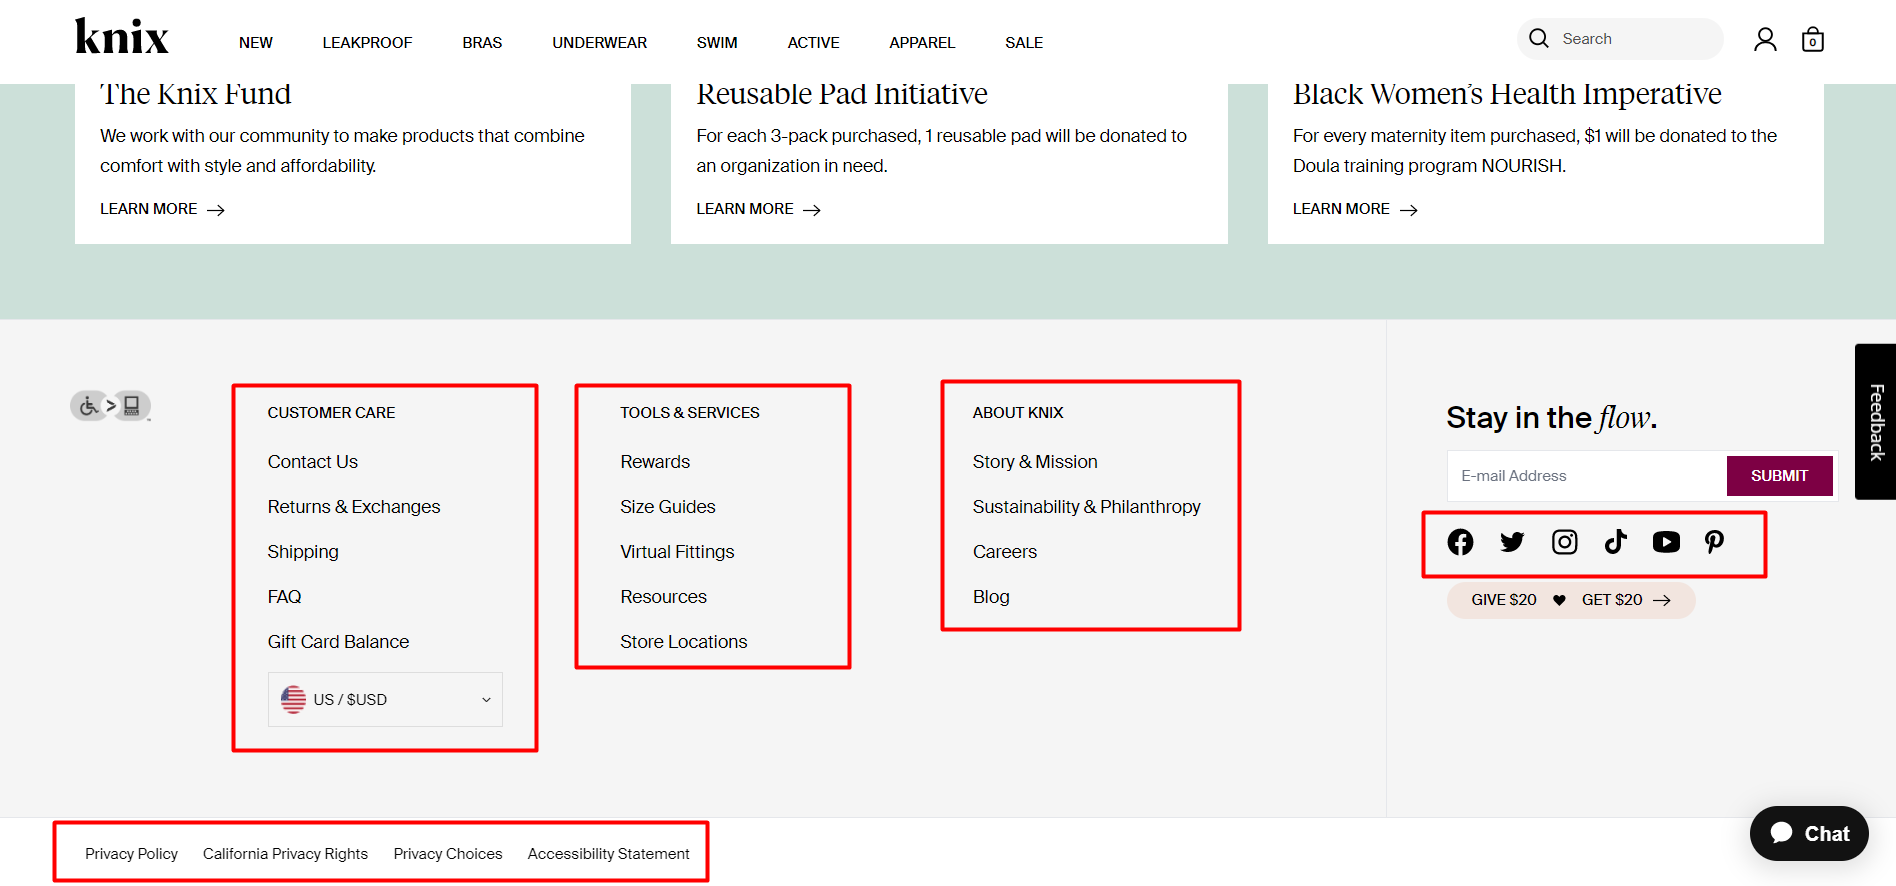Screen dimensions: 1896x886
Task: Open Returns & Exchanges
Action: pyautogui.click(x=354, y=507)
